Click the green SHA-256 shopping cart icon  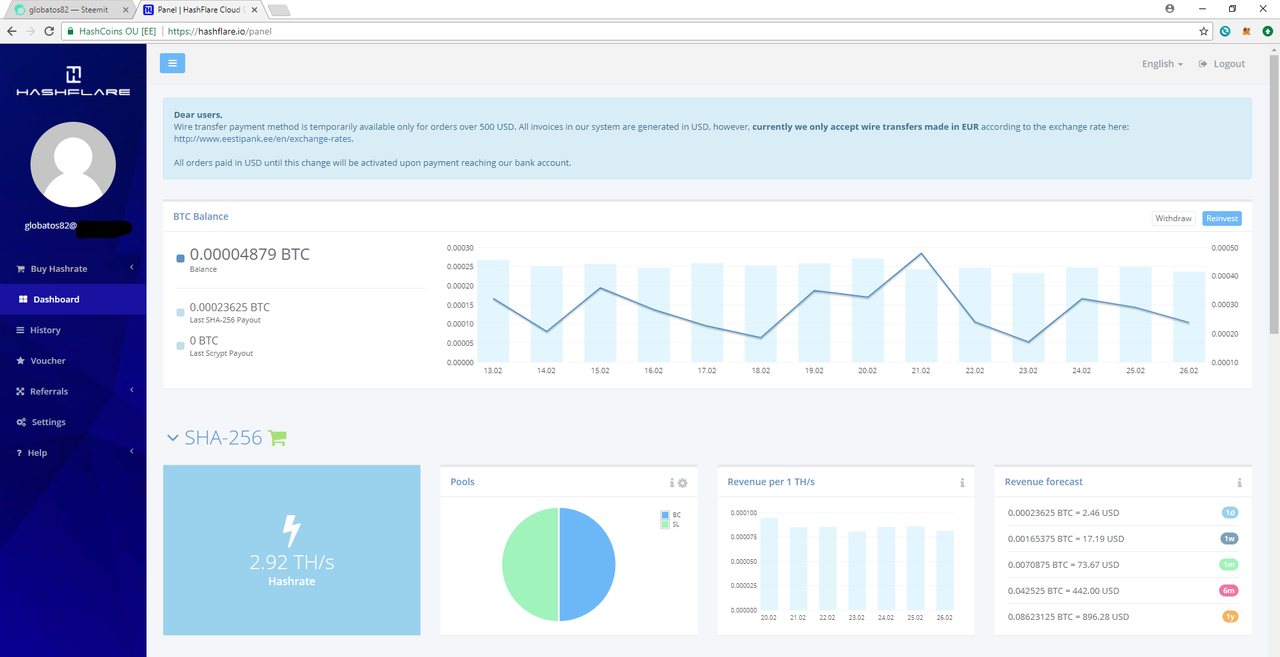[278, 438]
